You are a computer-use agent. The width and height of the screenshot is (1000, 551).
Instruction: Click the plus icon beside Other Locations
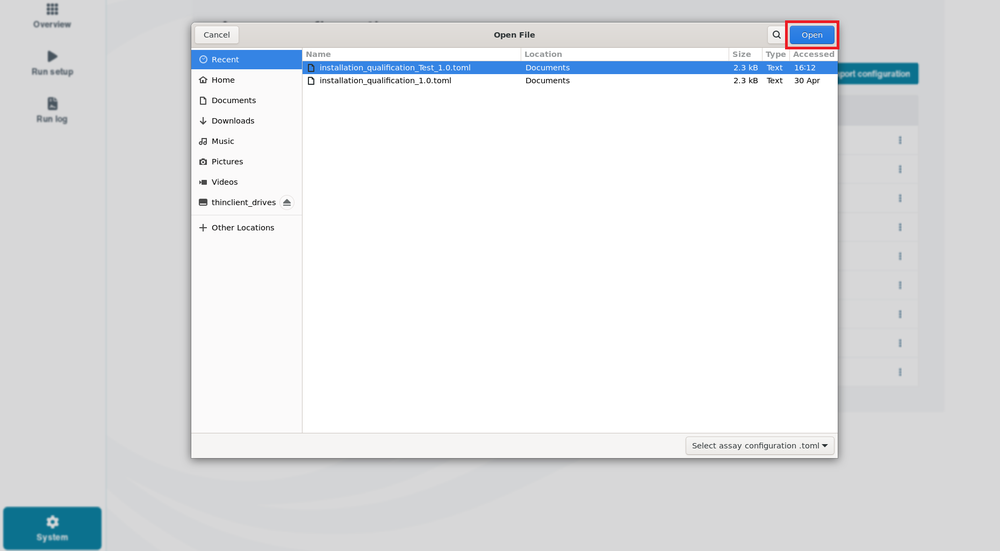click(x=203, y=228)
